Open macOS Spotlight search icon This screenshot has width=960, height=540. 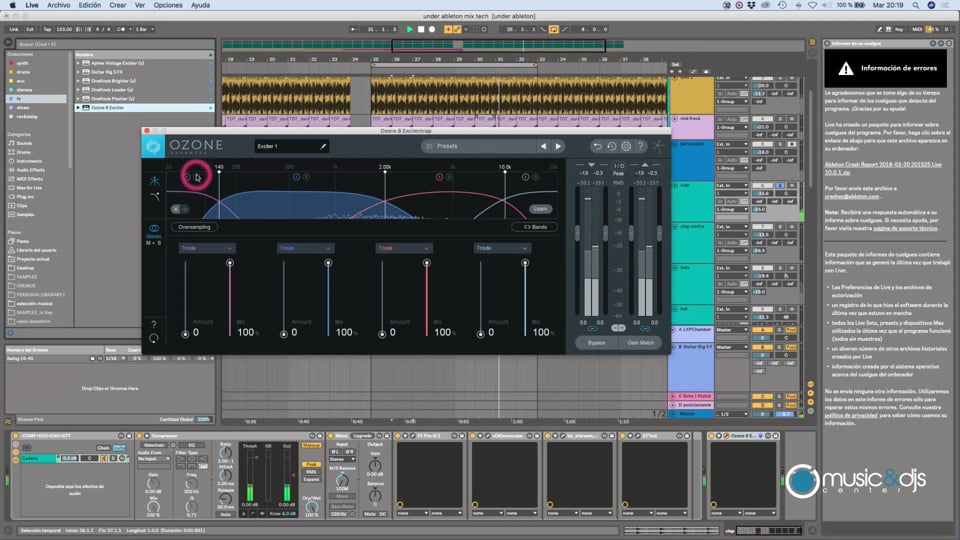(915, 5)
